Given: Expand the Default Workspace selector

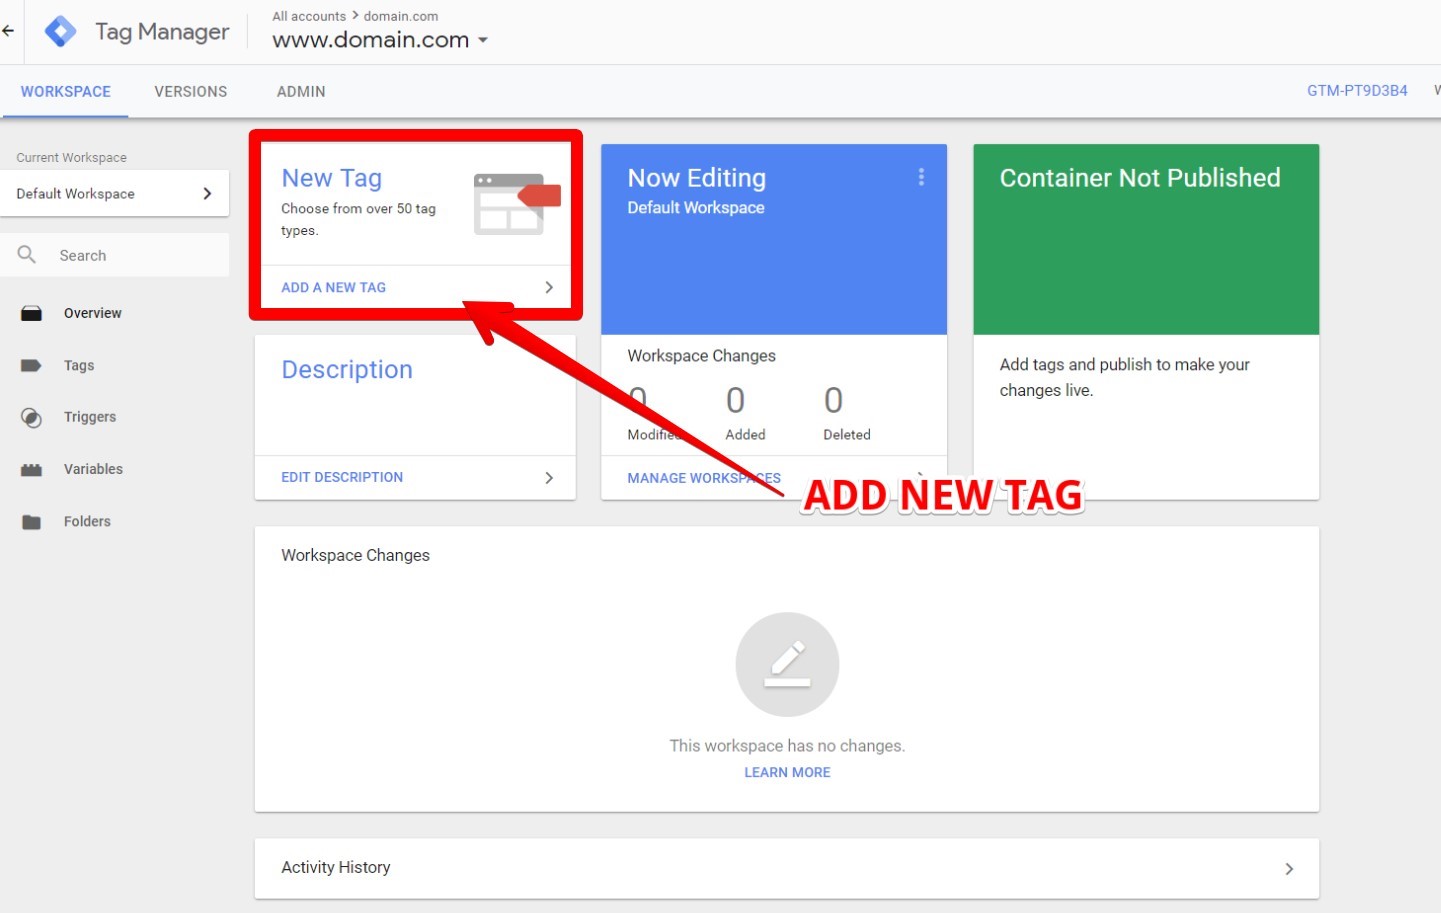Looking at the screenshot, I should [114, 194].
